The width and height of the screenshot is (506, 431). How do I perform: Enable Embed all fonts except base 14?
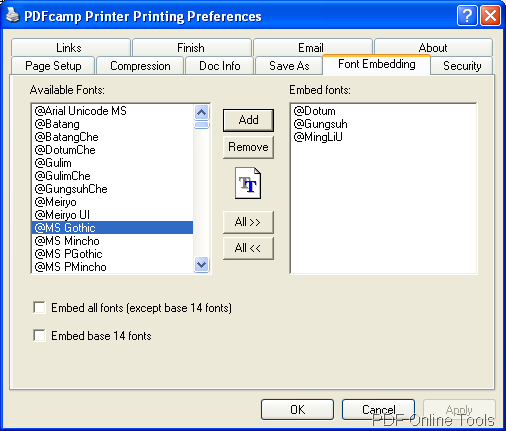tap(39, 307)
